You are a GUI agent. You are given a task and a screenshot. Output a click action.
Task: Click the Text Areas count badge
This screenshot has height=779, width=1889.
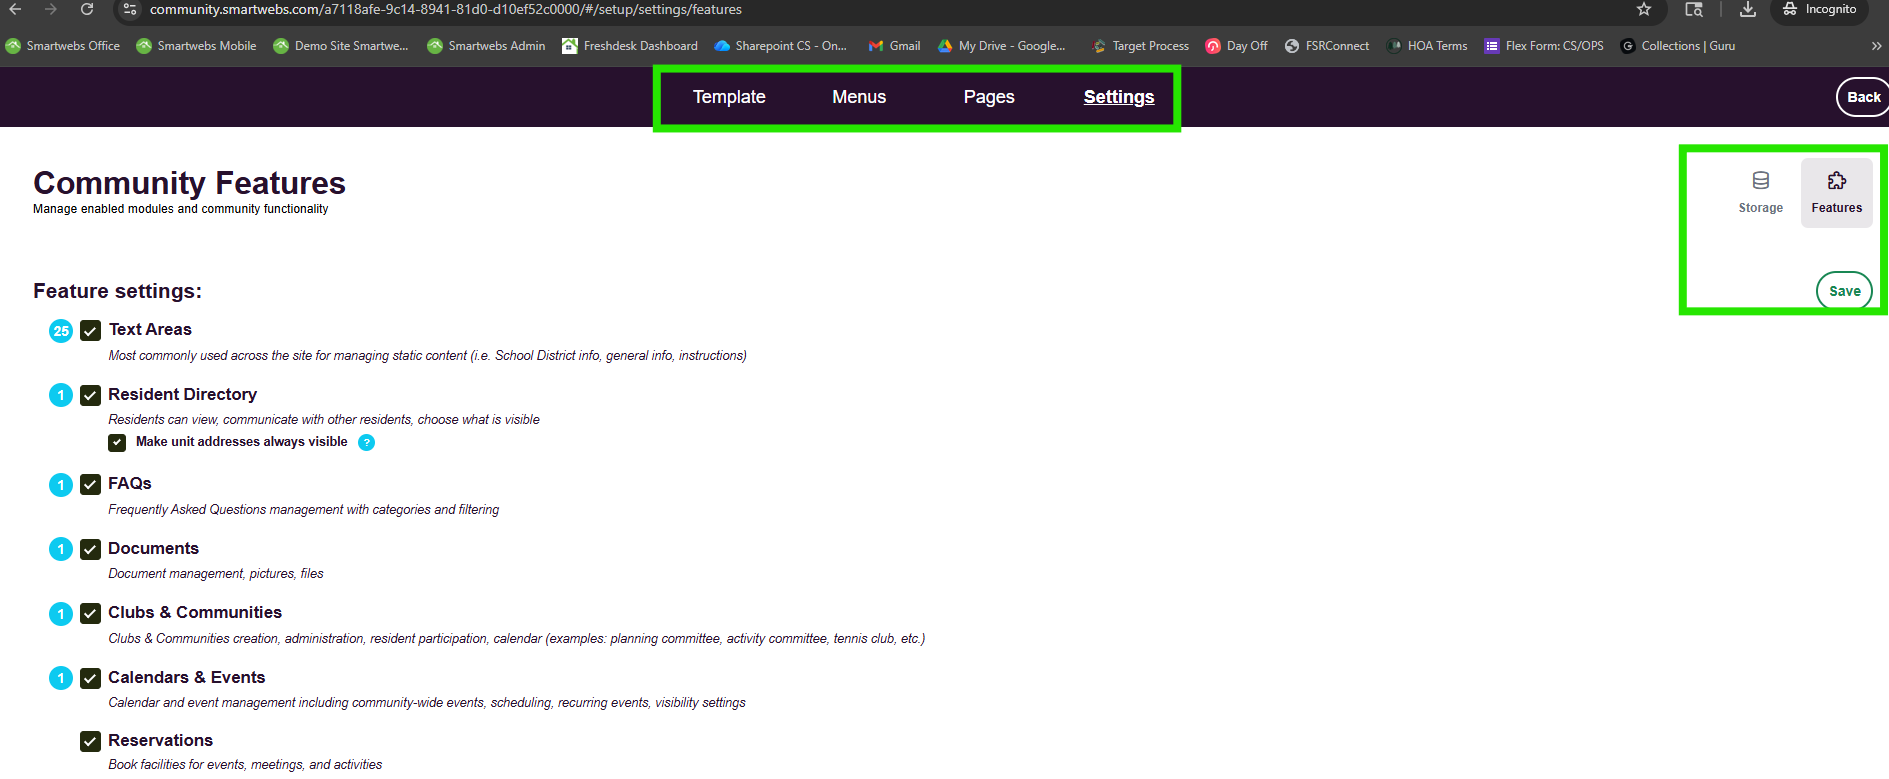coord(61,331)
